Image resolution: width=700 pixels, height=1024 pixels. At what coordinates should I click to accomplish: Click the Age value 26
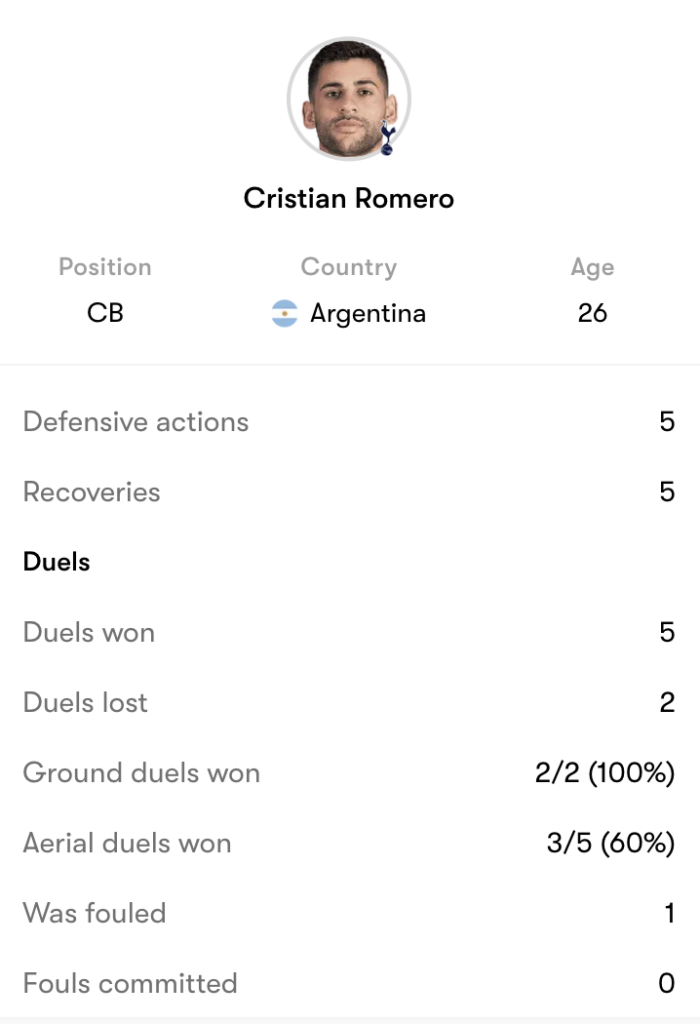click(x=592, y=313)
